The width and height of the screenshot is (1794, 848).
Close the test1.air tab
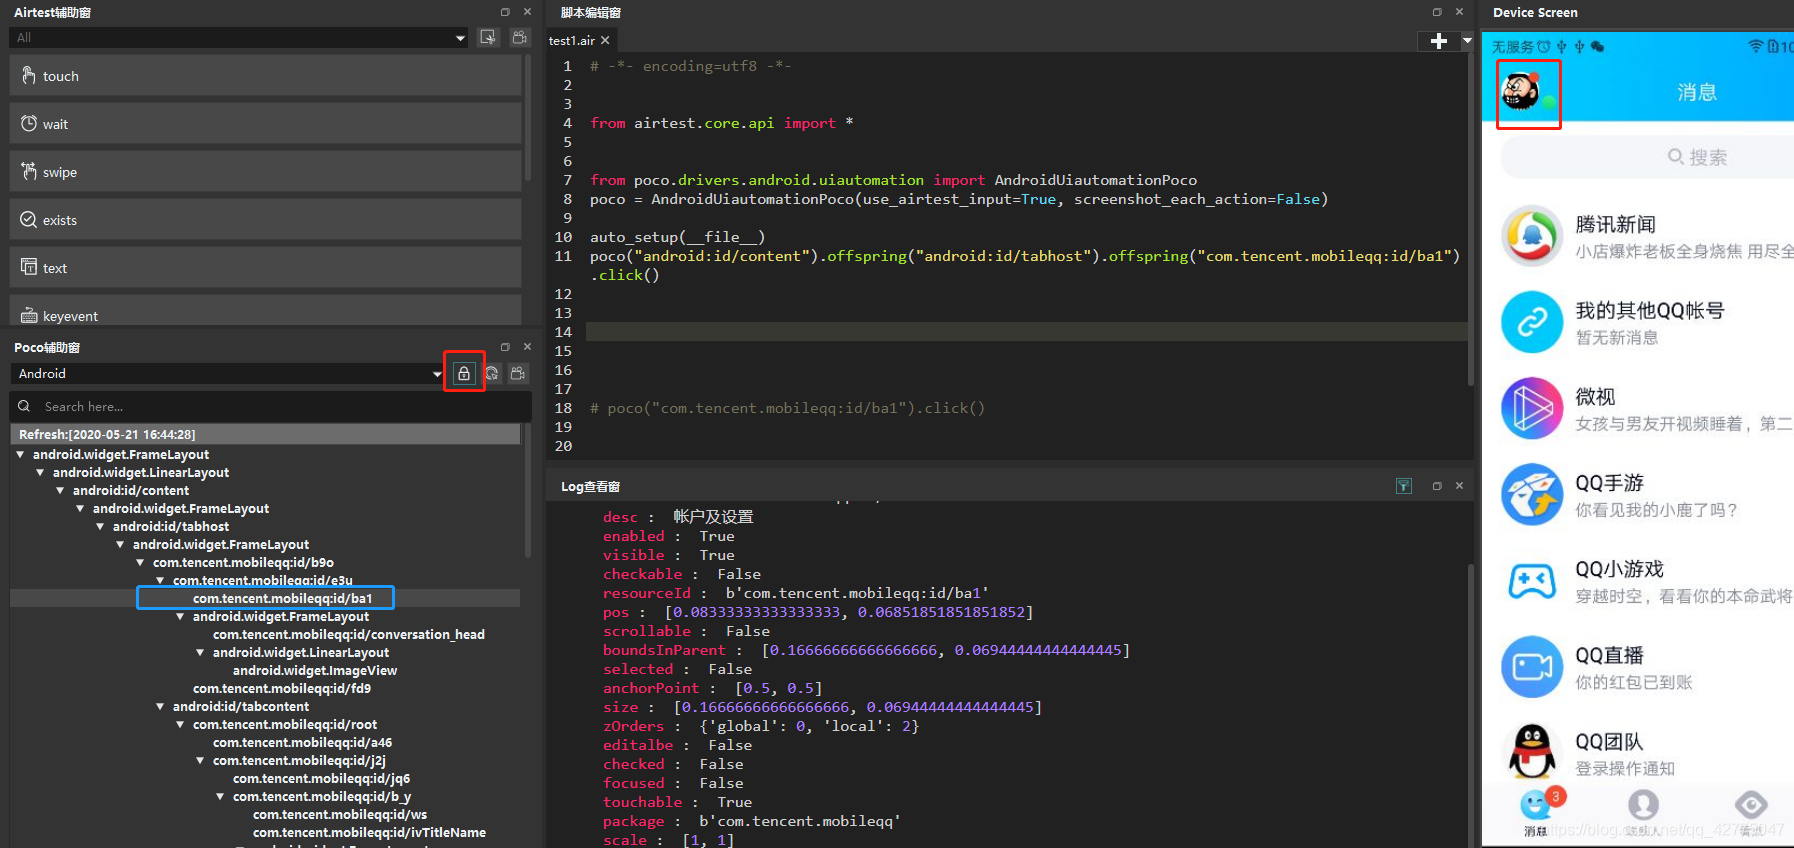605,40
